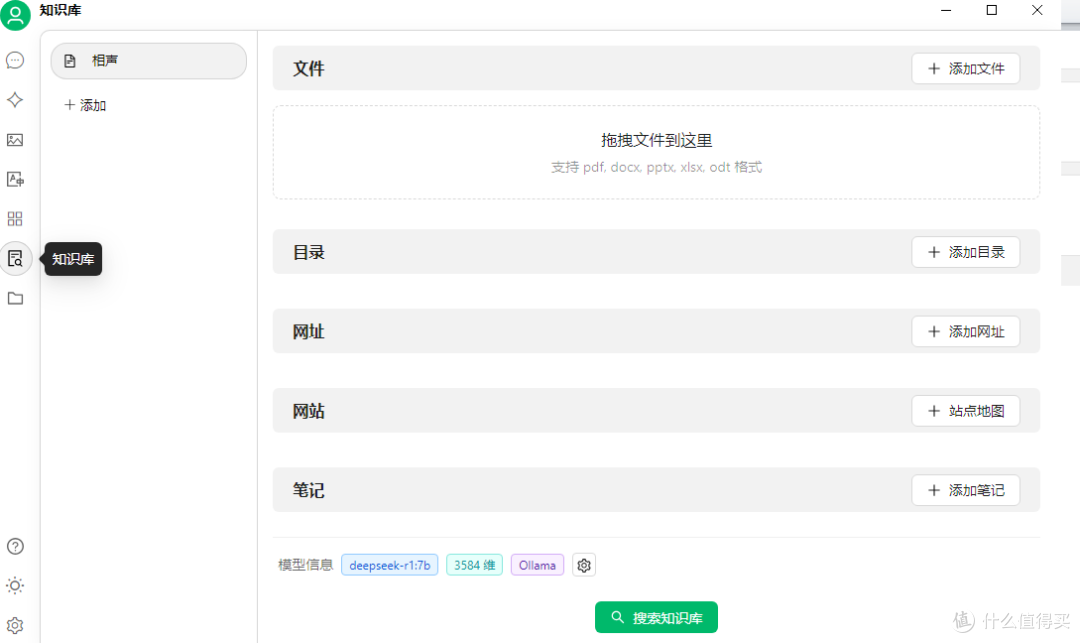Open the help question mark icon
This screenshot has height=643, width=1080.
point(15,546)
